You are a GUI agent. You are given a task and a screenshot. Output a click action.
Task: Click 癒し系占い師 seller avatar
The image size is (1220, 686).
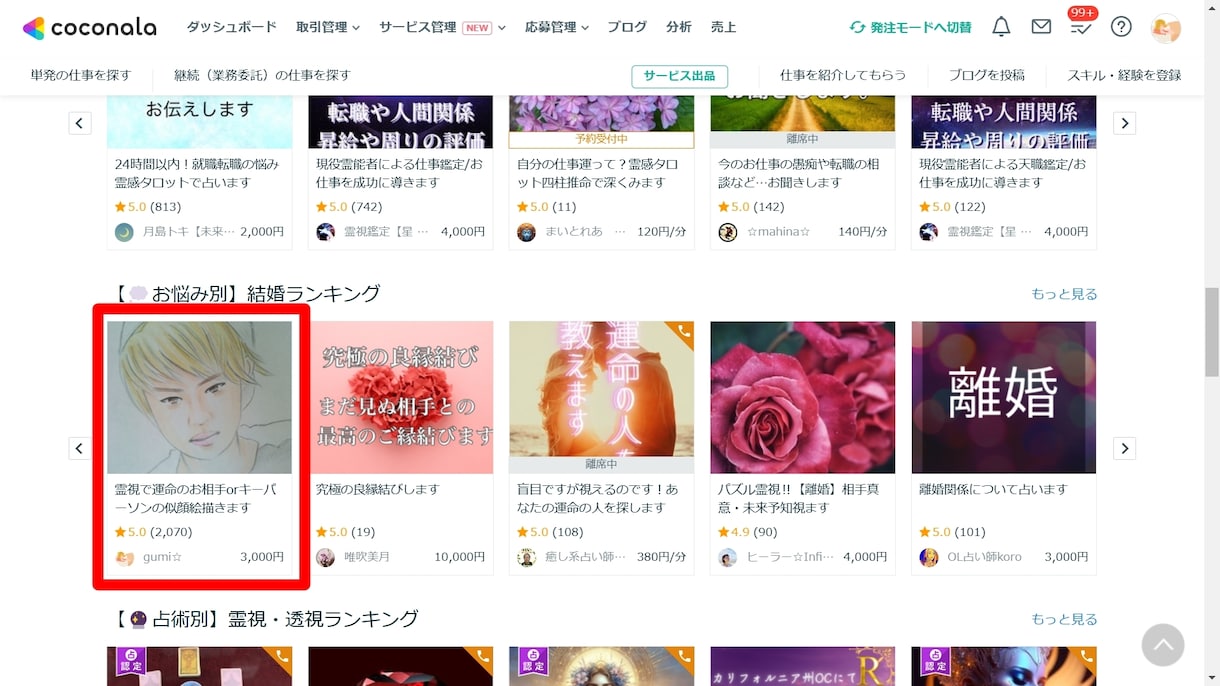(527, 557)
